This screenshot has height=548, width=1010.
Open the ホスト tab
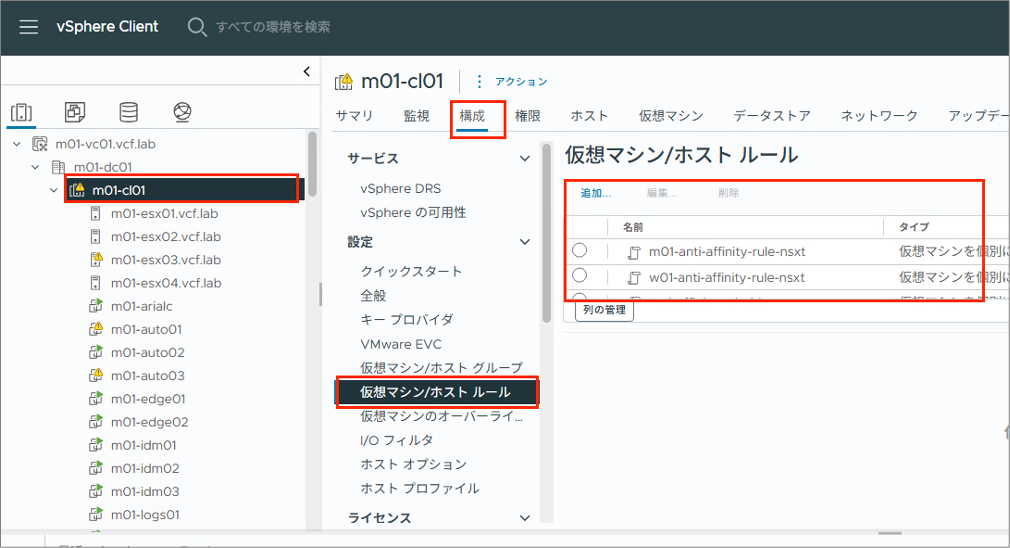click(x=589, y=116)
